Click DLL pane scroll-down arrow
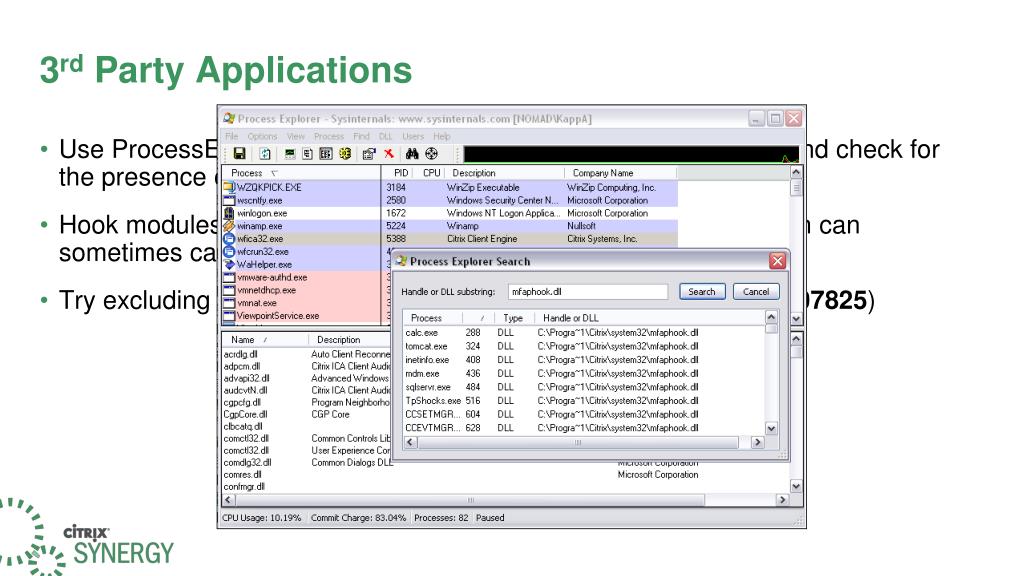Viewport: 1024px width, 576px height. pos(796,486)
